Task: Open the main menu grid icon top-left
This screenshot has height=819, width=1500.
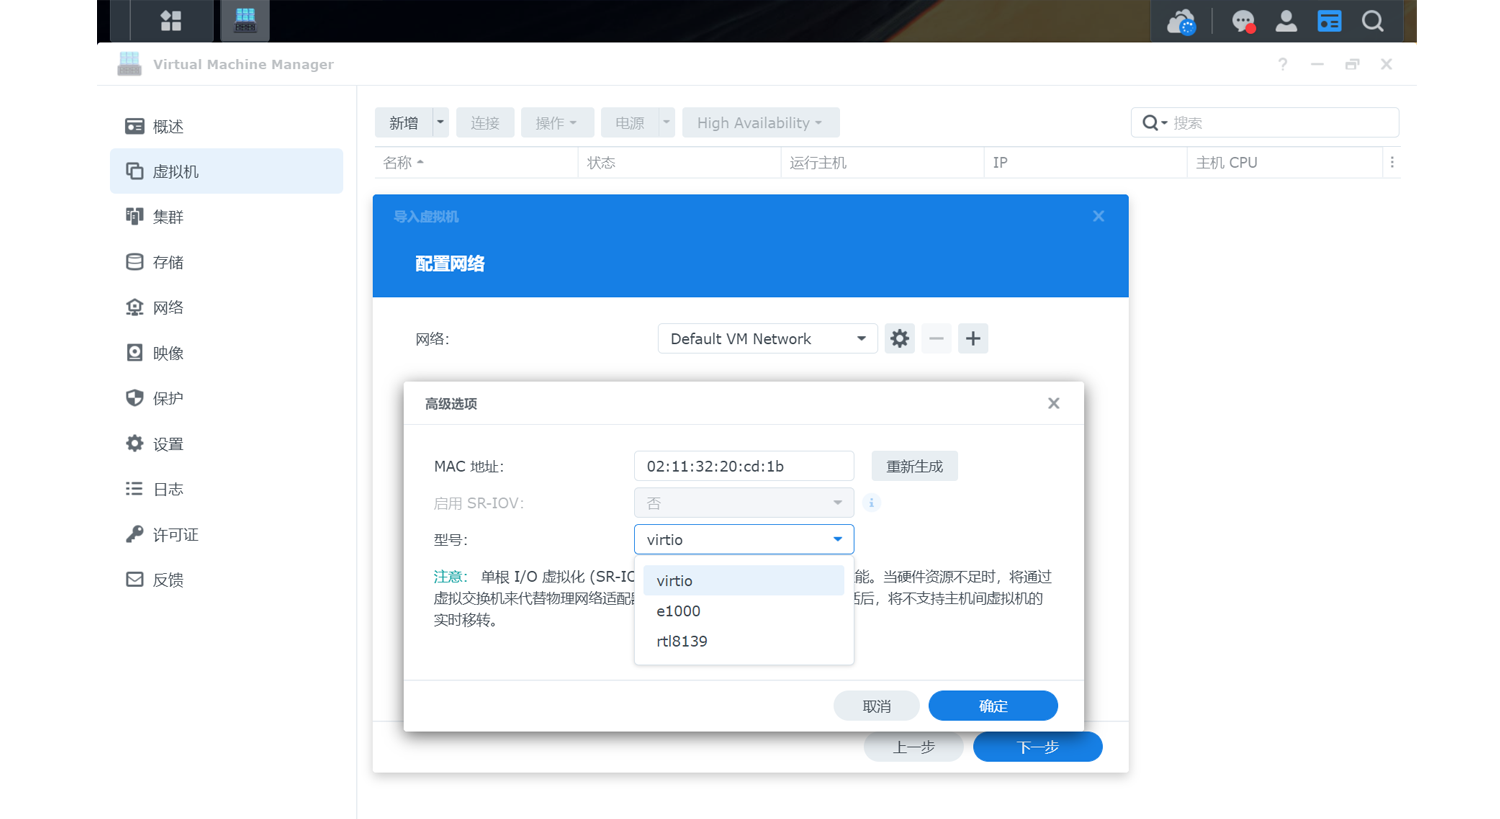Action: pyautogui.click(x=169, y=20)
